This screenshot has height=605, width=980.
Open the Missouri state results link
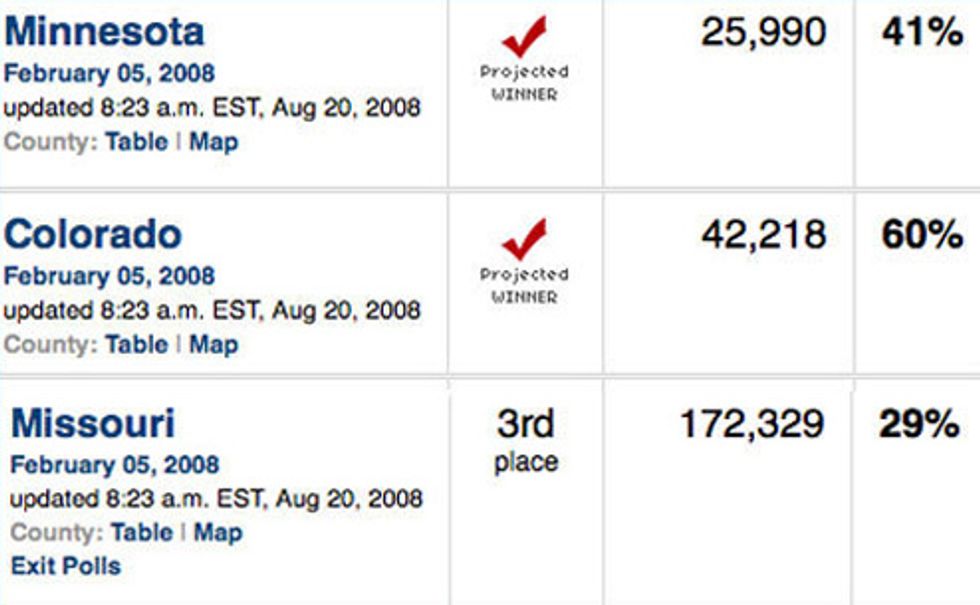(93, 423)
